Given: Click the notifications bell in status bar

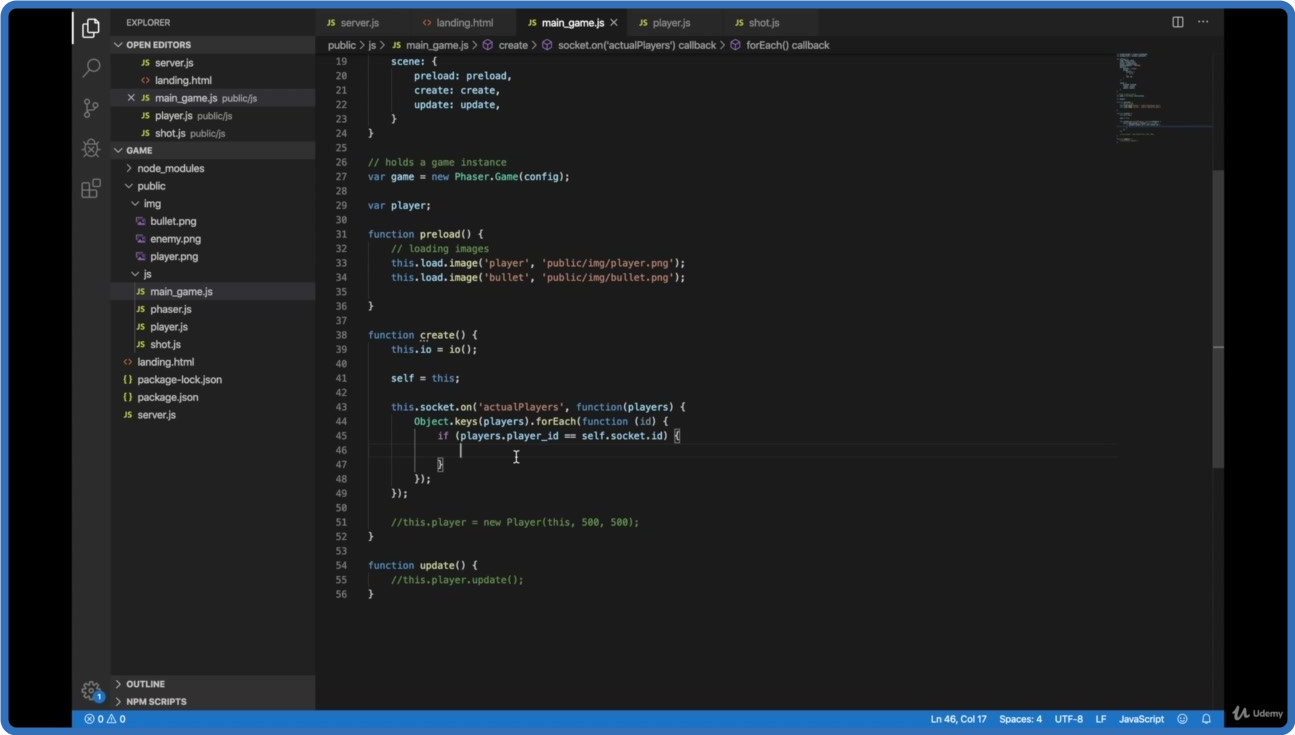Looking at the screenshot, I should [1206, 719].
